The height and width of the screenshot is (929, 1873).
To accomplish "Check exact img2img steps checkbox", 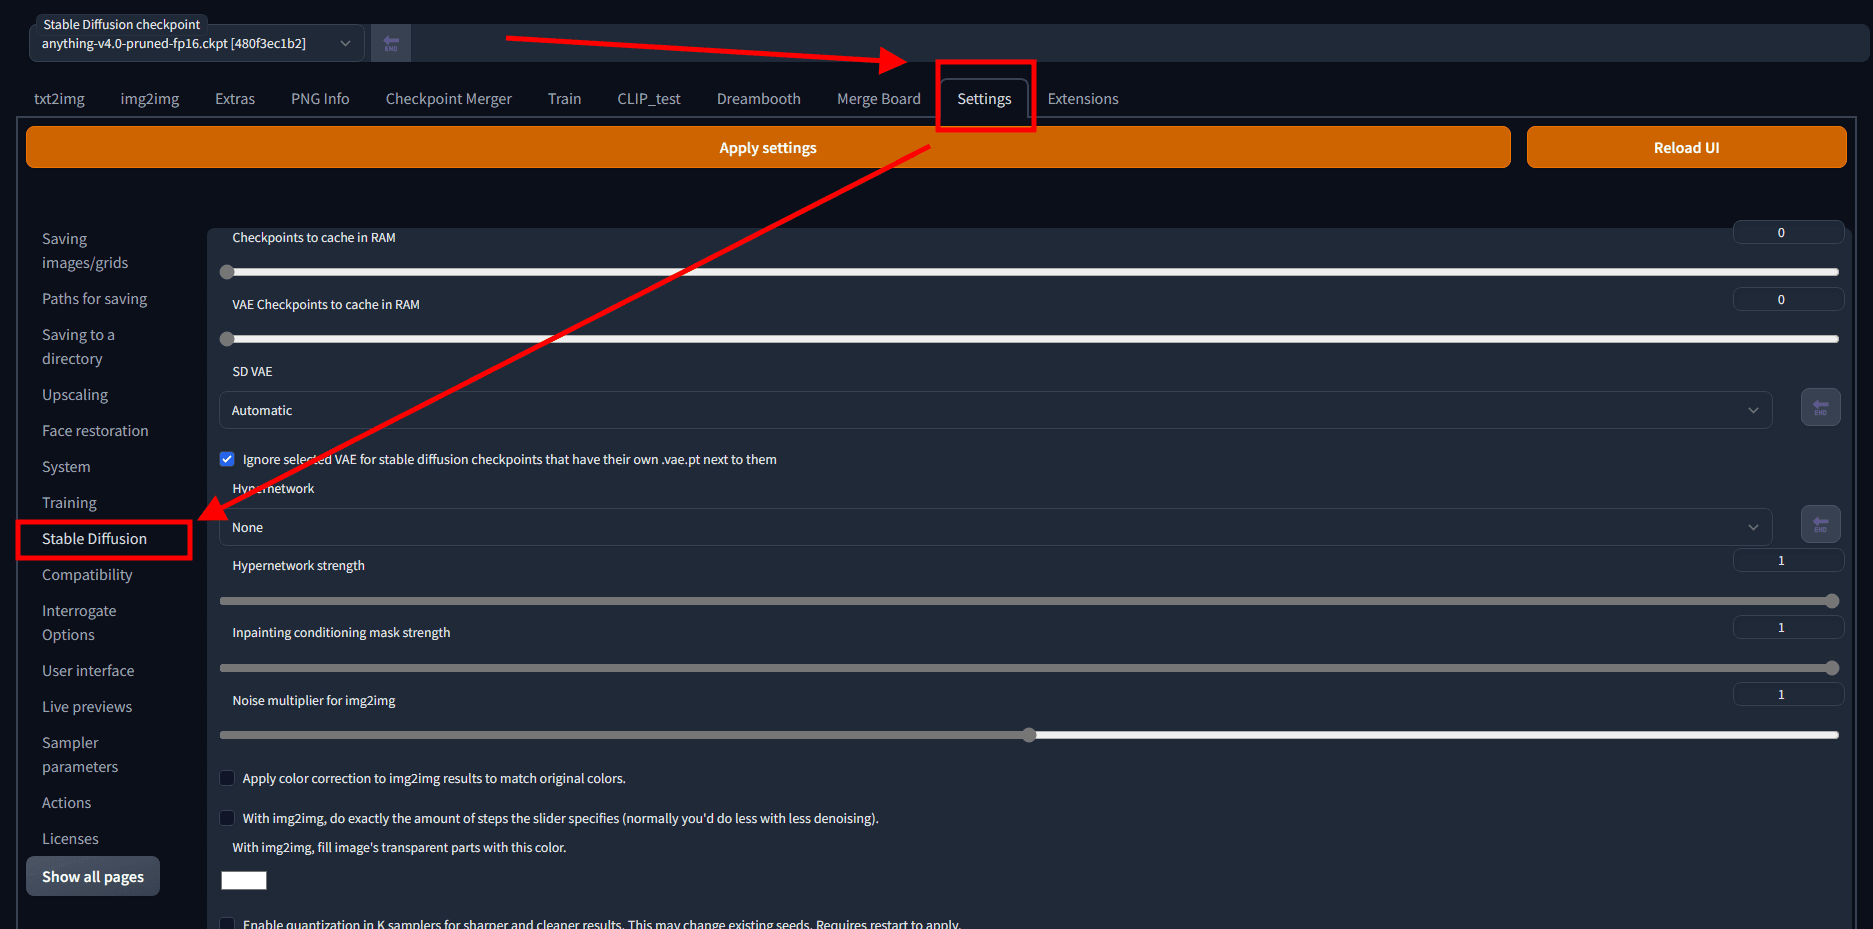I will pos(227,818).
